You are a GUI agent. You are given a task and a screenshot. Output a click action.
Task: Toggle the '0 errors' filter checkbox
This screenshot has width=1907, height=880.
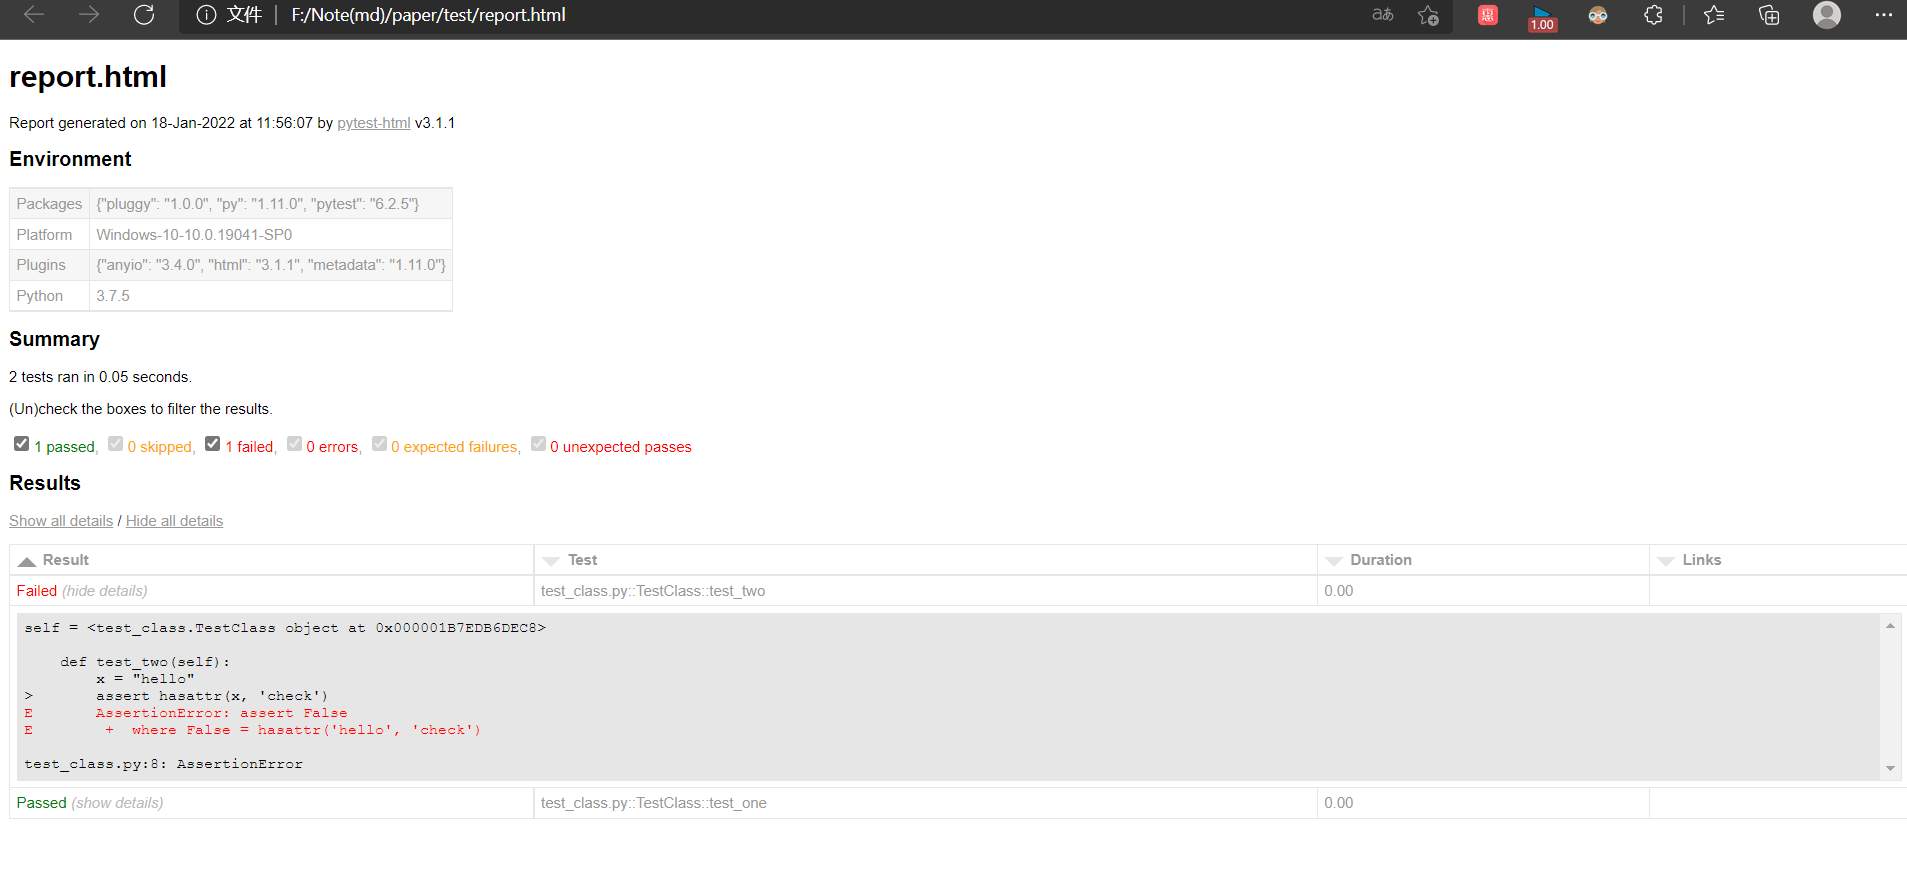(x=294, y=444)
